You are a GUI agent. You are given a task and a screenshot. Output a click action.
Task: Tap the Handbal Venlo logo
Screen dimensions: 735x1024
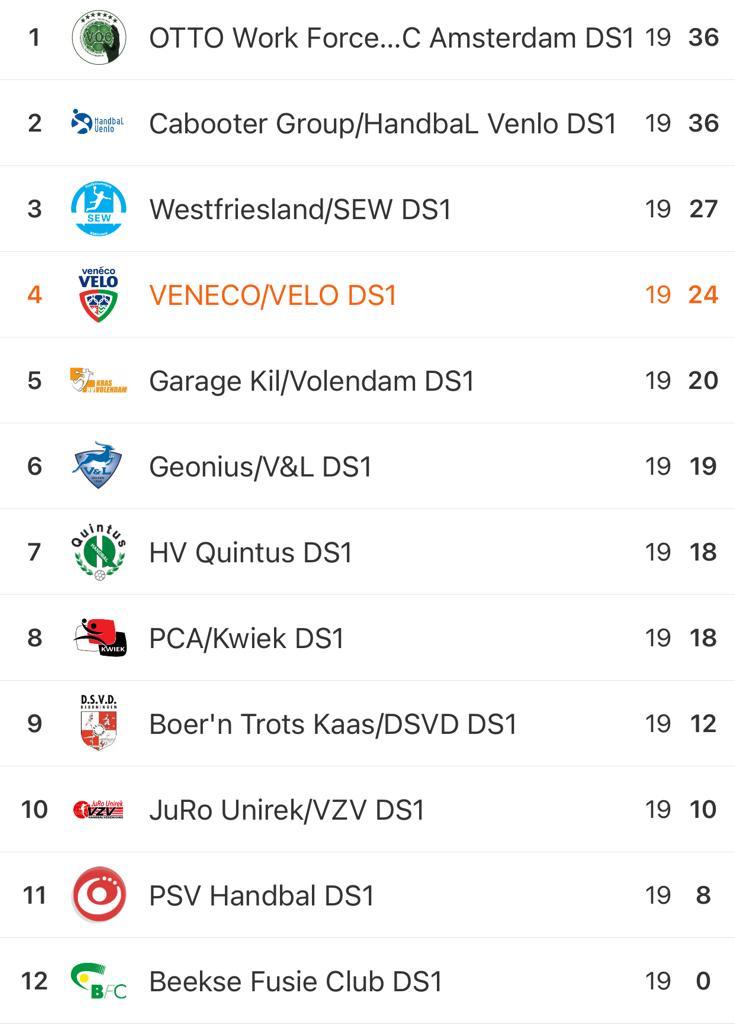pyautogui.click(x=98, y=122)
